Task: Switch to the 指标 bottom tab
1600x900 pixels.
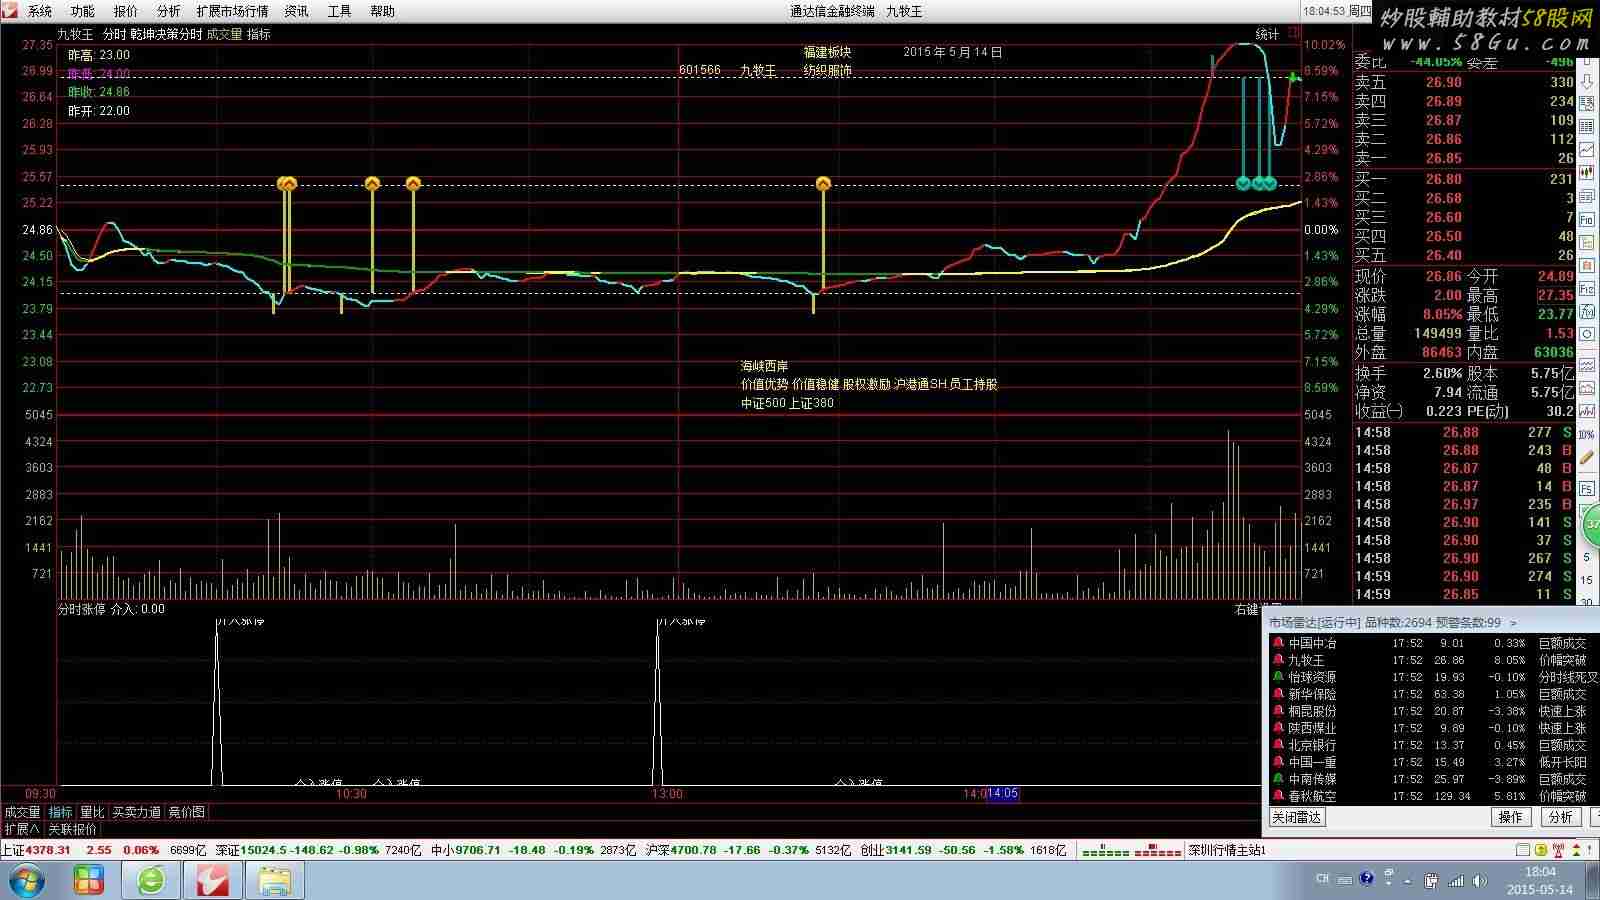Action: 61,812
